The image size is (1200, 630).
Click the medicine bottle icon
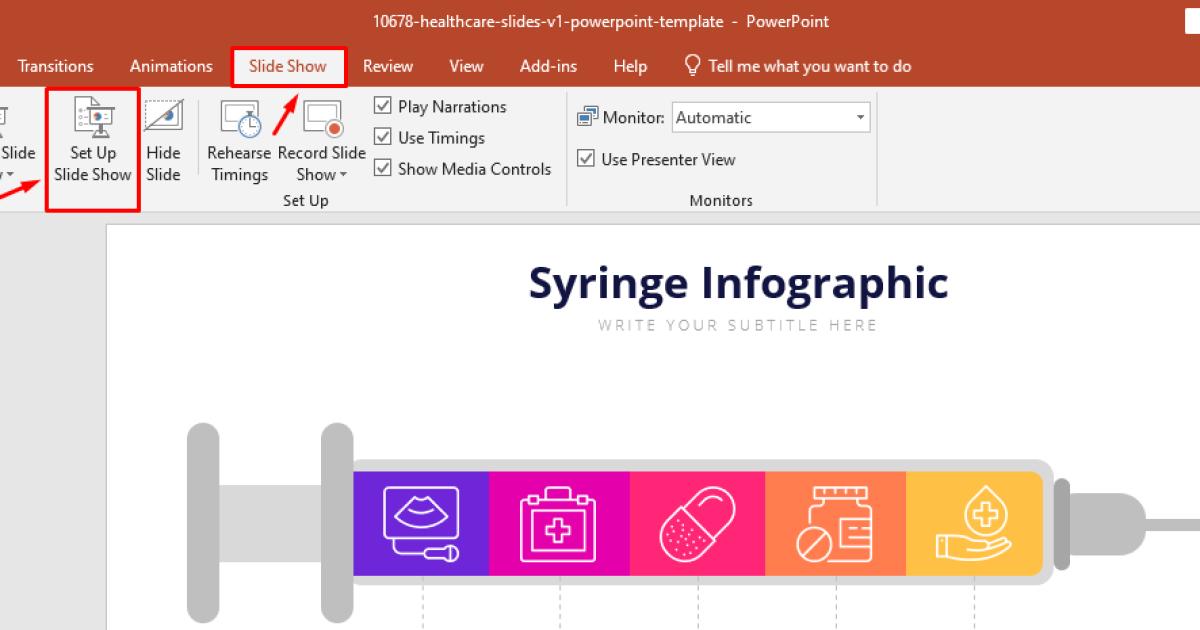click(x=835, y=523)
